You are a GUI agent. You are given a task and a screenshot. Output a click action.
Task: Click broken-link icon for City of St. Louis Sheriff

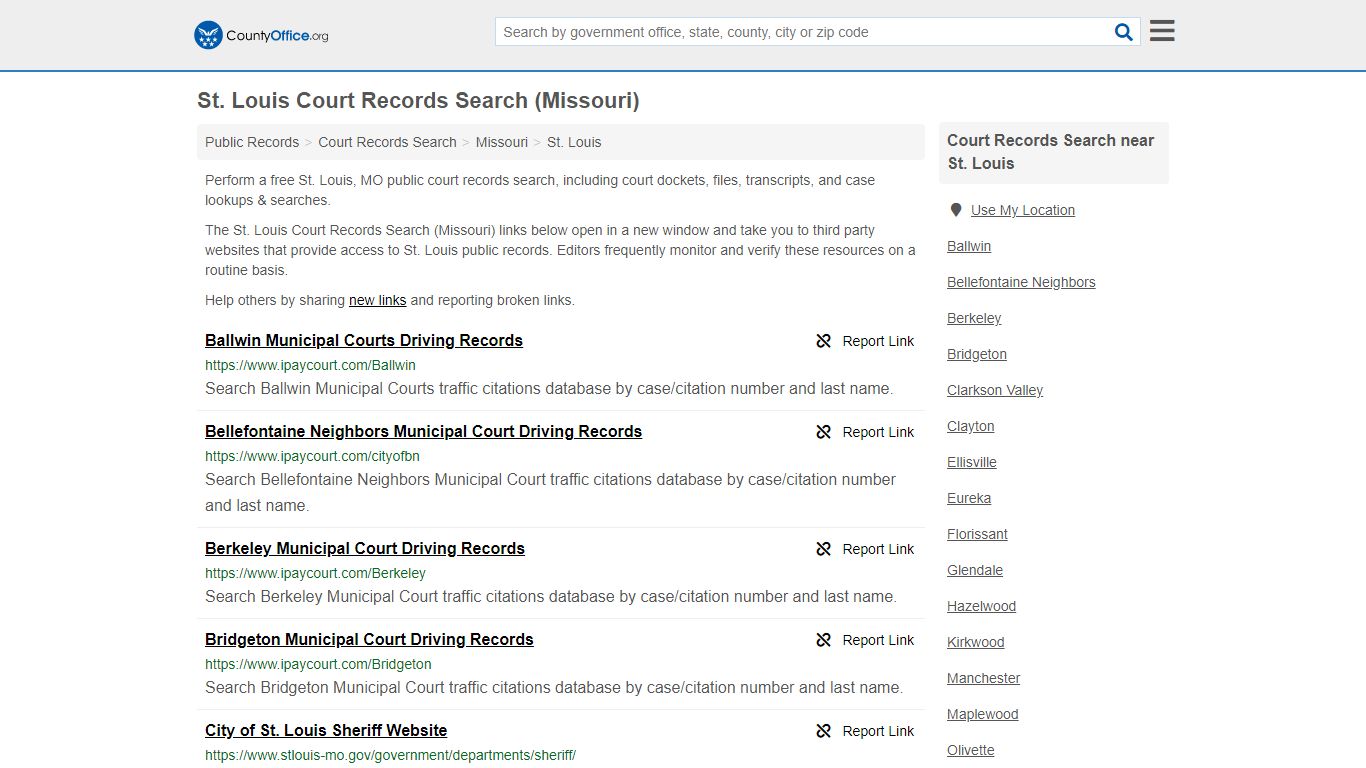pyautogui.click(x=824, y=731)
